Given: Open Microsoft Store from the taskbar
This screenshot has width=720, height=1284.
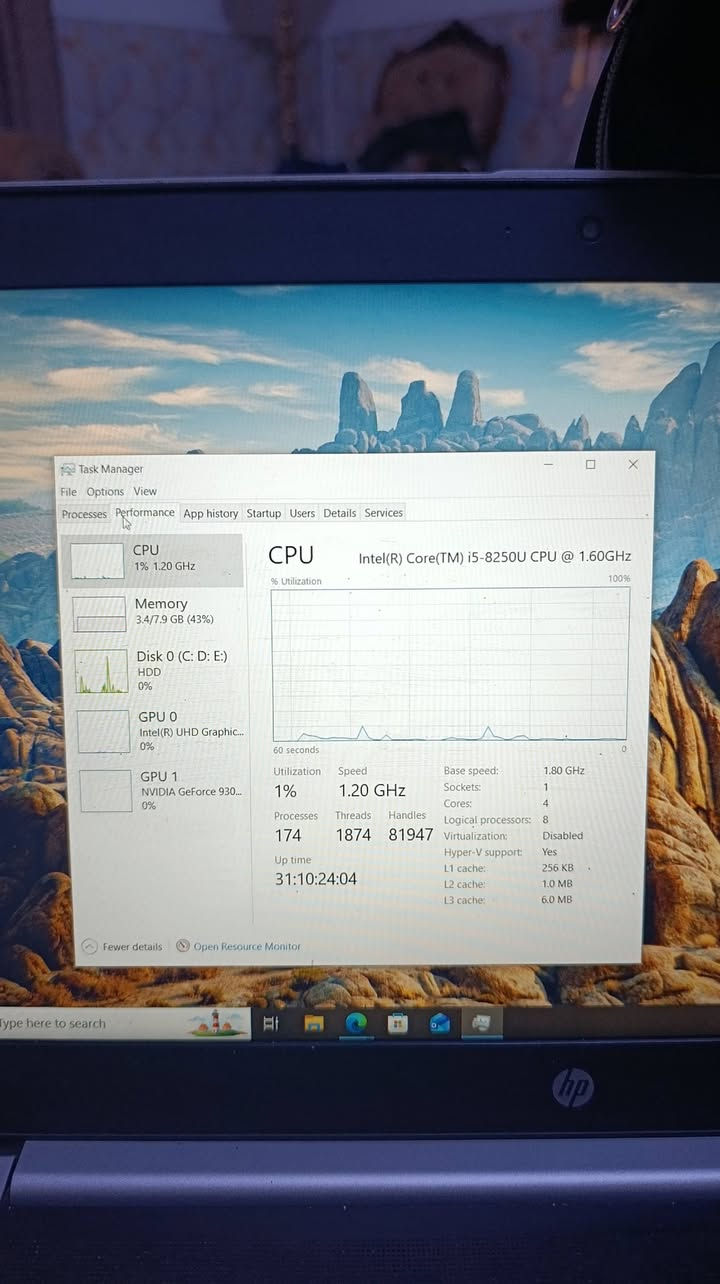Looking at the screenshot, I should (398, 1023).
